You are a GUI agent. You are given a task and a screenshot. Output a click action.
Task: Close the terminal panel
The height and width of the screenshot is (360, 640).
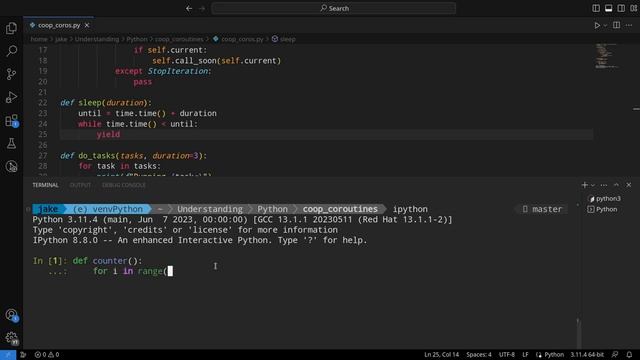click(629, 185)
